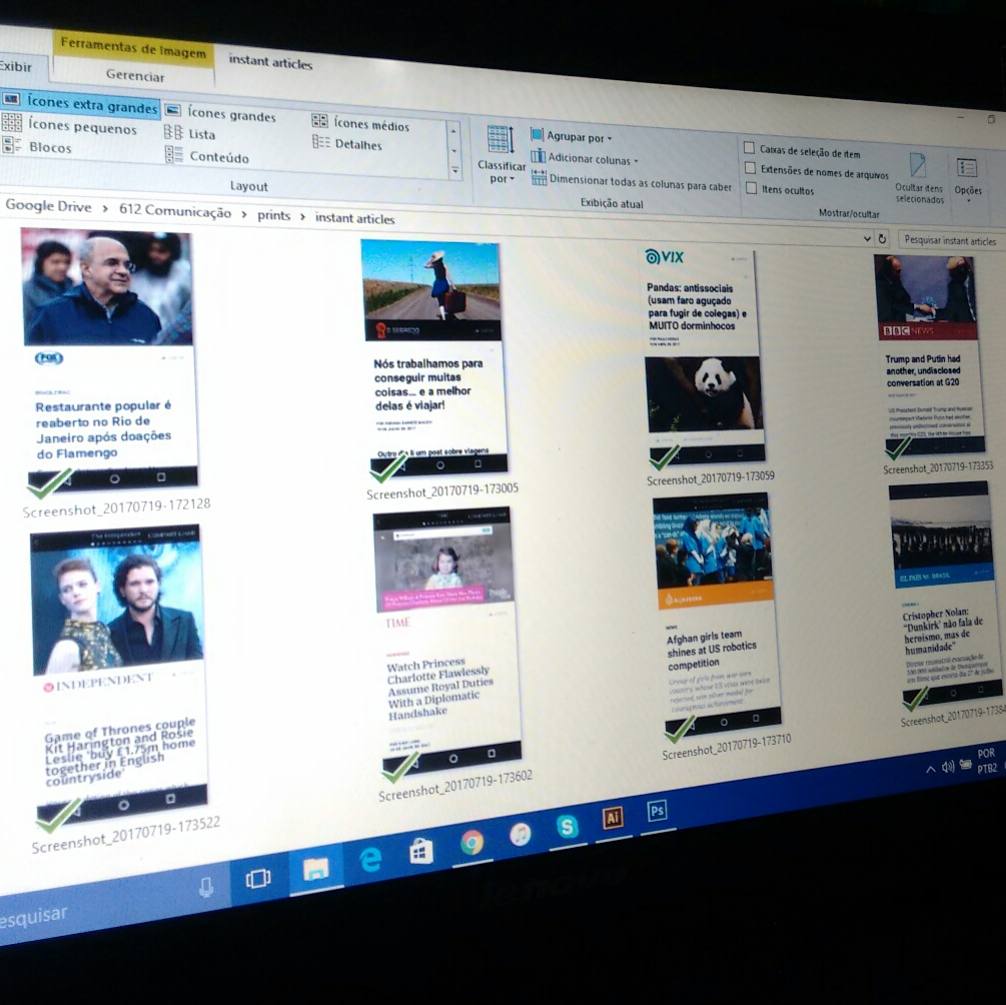
Task: Enable Caixas de seleção de item
Action: pos(749,148)
